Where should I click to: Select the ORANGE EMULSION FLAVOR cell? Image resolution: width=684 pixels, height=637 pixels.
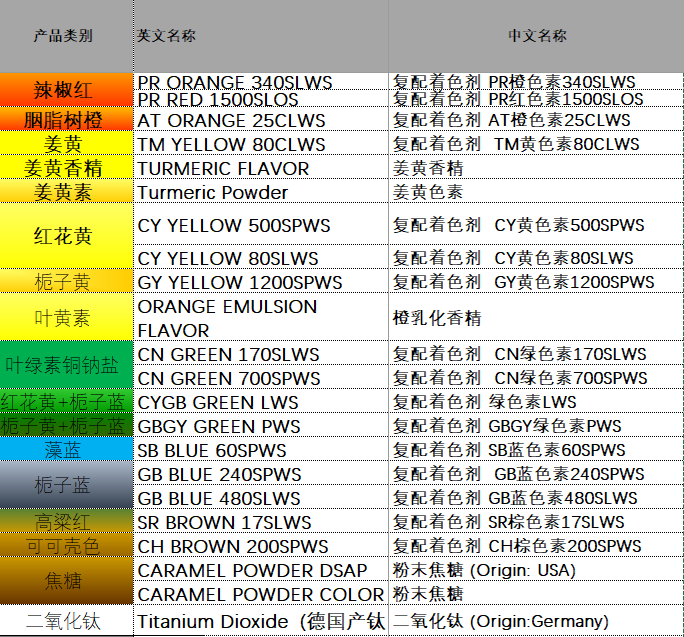[x=261, y=317]
